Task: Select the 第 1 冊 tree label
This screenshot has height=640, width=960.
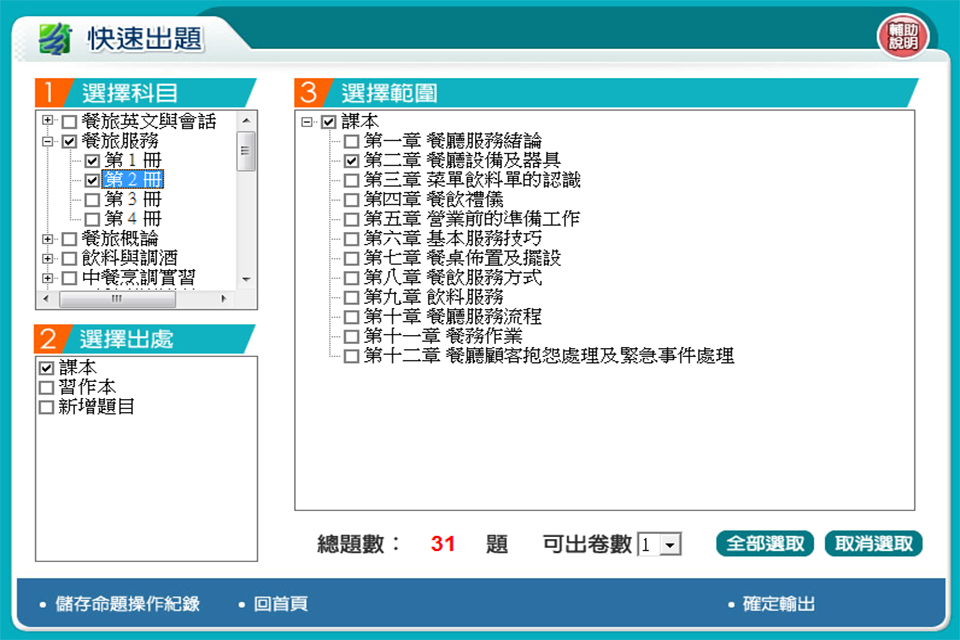Action: tap(133, 160)
